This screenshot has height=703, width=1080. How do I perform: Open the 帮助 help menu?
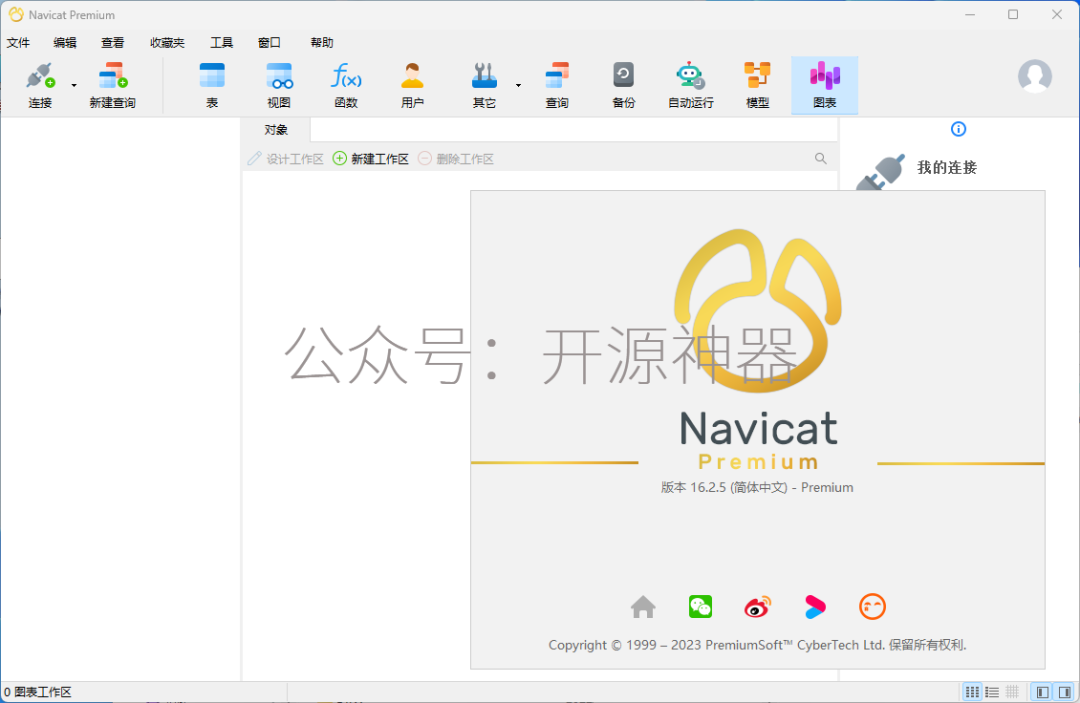tap(322, 43)
